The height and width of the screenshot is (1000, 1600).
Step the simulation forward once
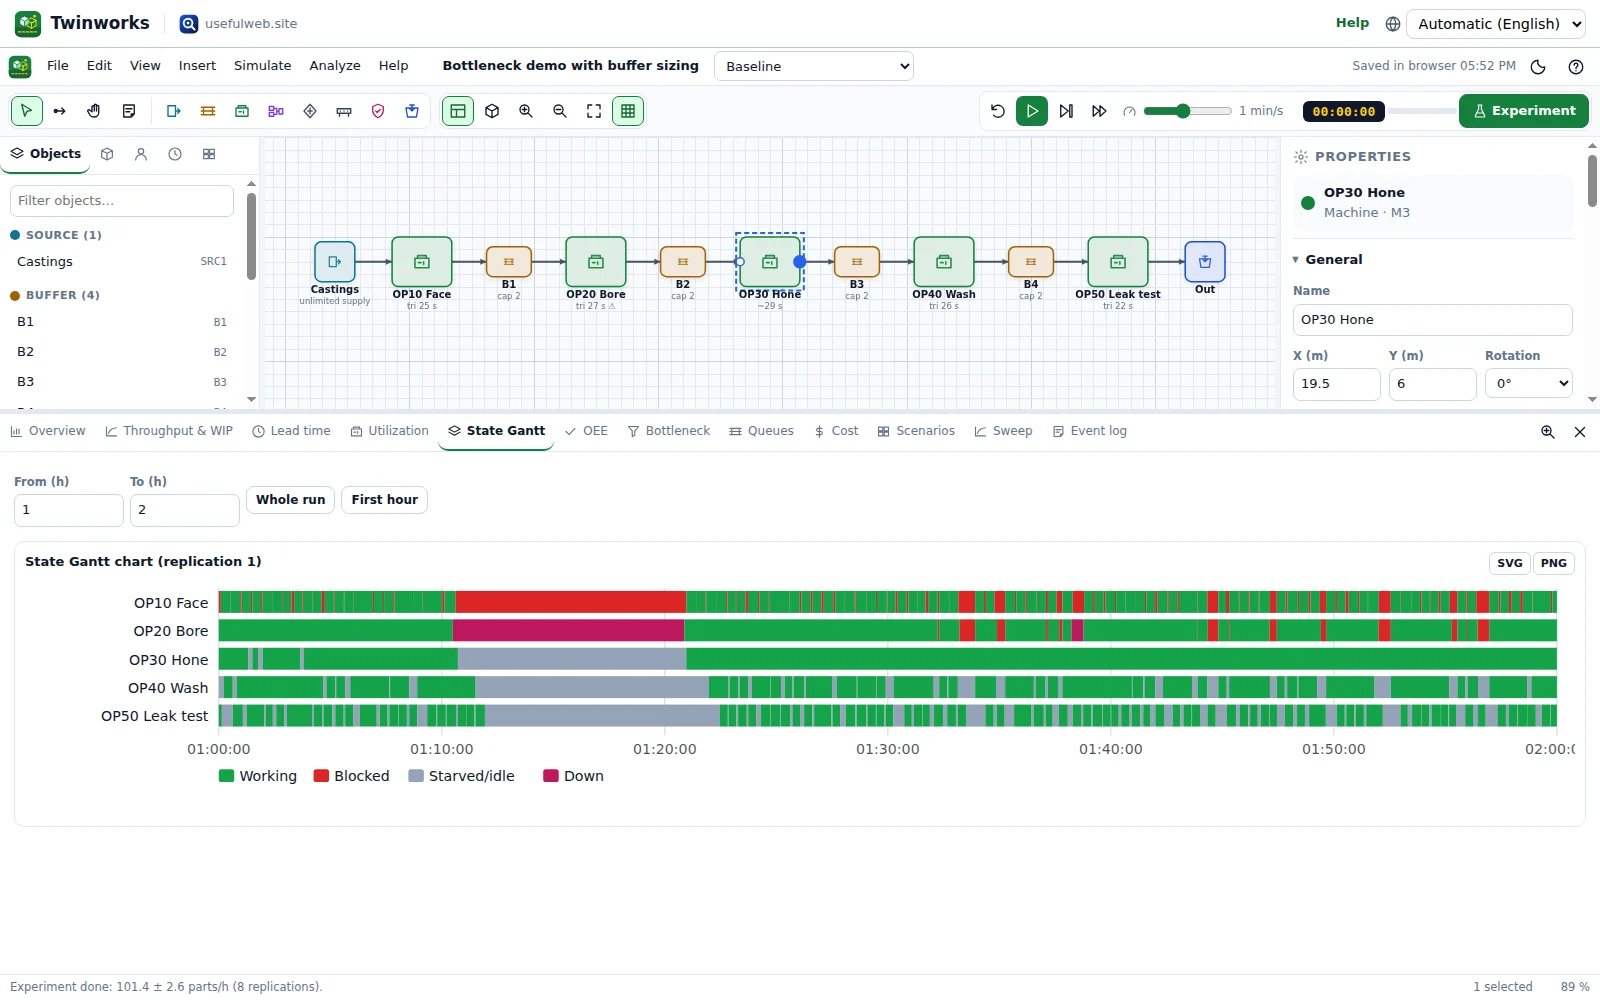tap(1066, 111)
